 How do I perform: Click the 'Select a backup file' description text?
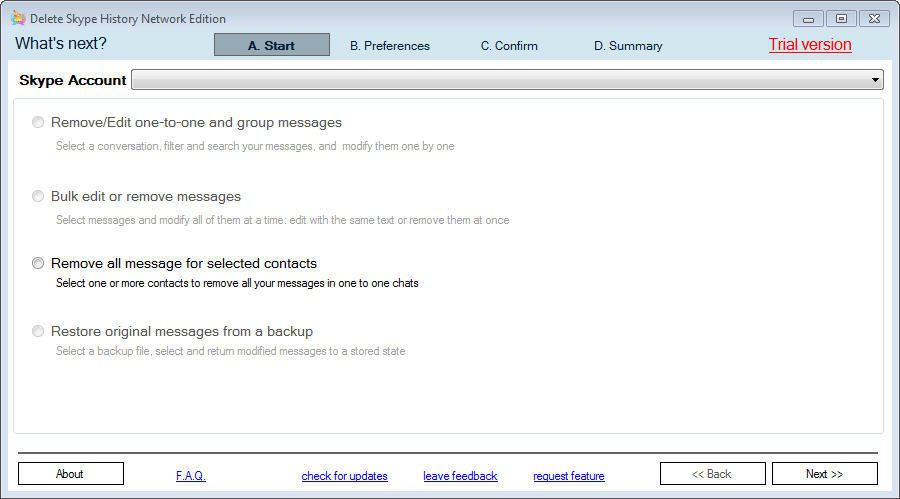point(231,351)
